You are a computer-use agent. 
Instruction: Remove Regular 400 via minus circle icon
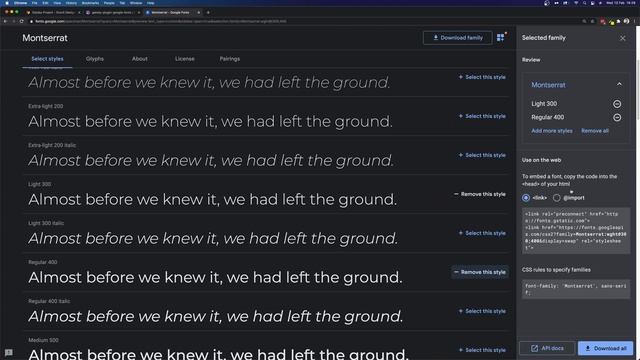tap(617, 118)
